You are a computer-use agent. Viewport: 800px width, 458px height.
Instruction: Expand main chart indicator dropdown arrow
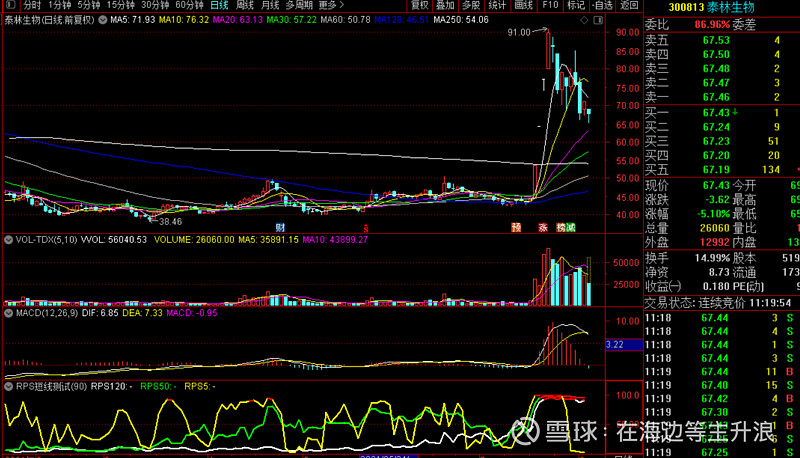tap(103, 20)
